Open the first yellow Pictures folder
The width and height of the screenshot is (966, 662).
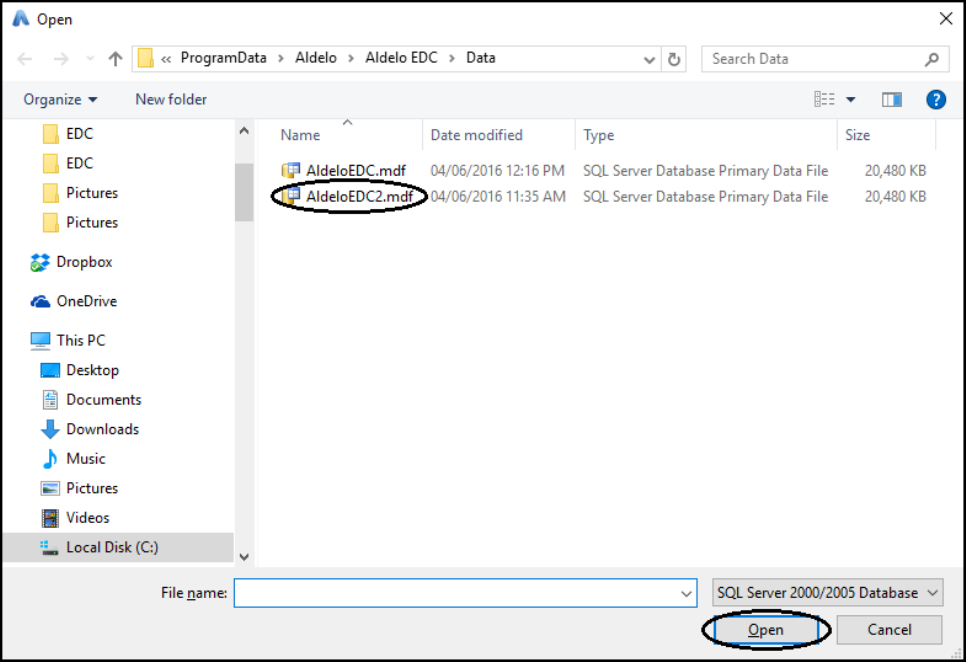(x=92, y=193)
